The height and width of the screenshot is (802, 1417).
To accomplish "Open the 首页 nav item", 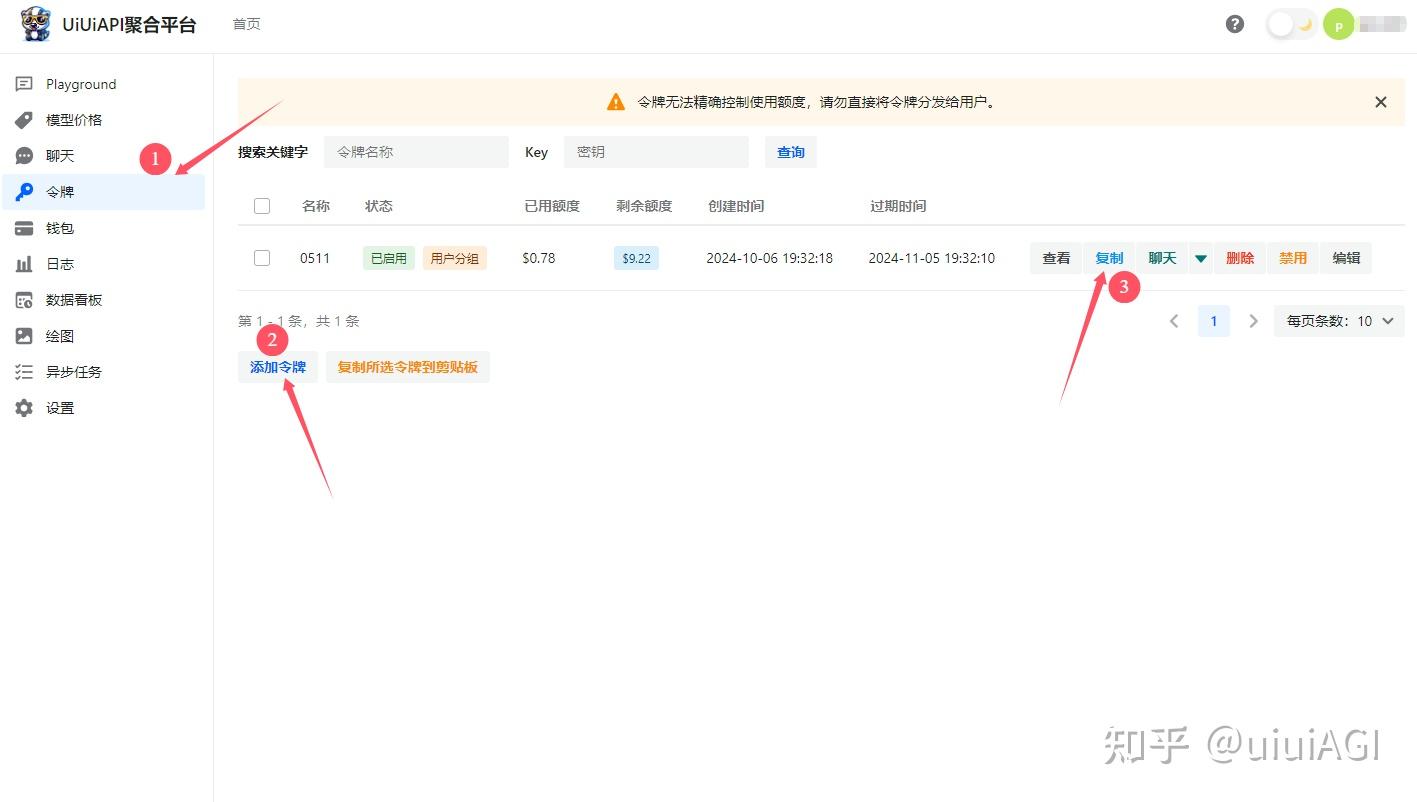I will (246, 24).
